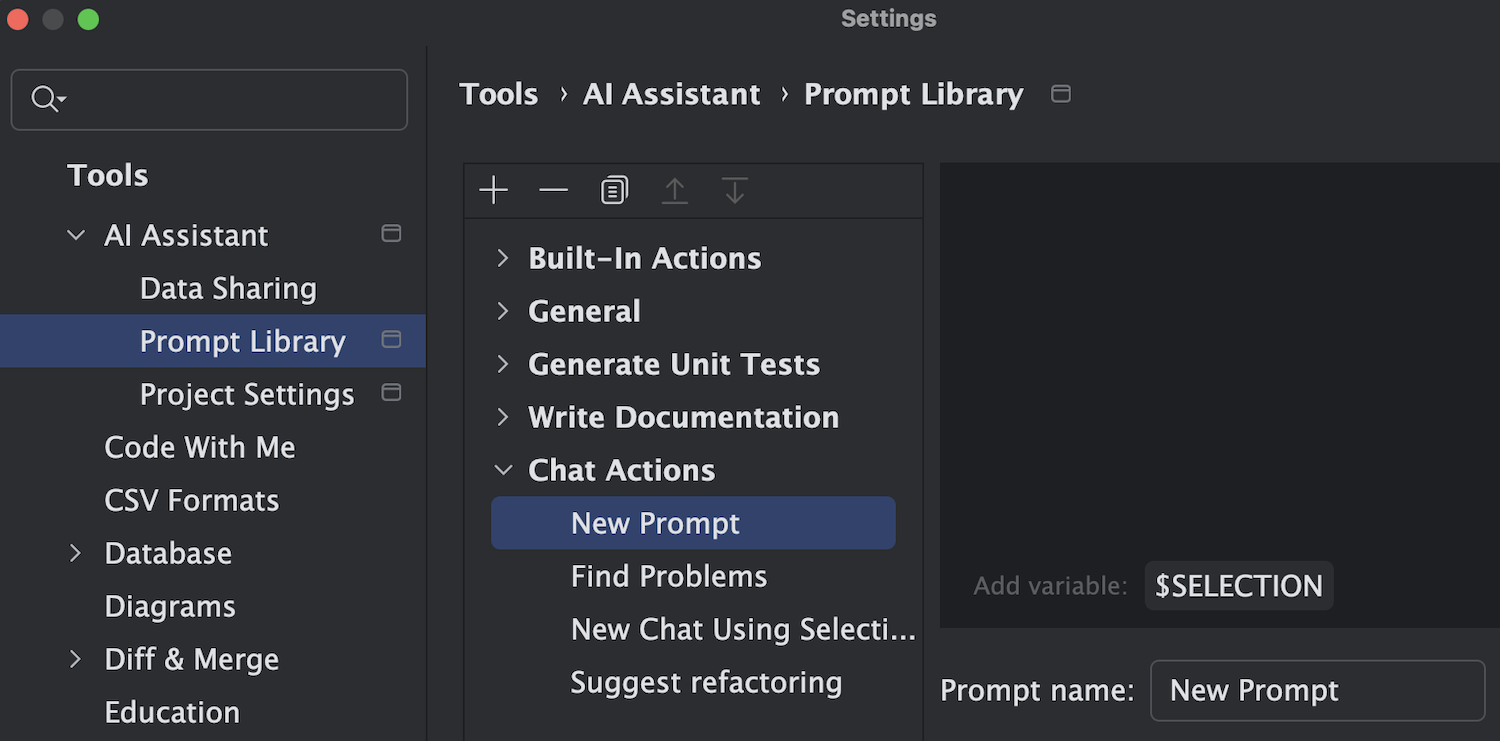Collapse the Chat Actions group
Screen dimensions: 1500x741
pos(503,470)
